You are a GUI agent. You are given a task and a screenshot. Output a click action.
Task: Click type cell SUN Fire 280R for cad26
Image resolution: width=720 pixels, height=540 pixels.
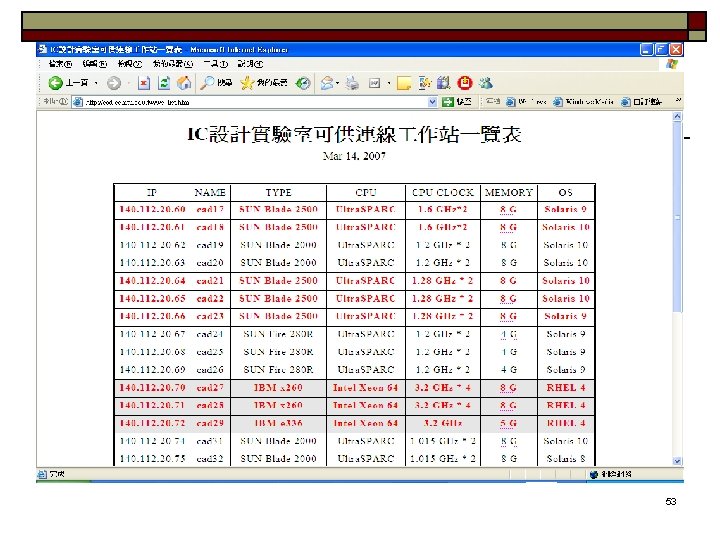(278, 370)
